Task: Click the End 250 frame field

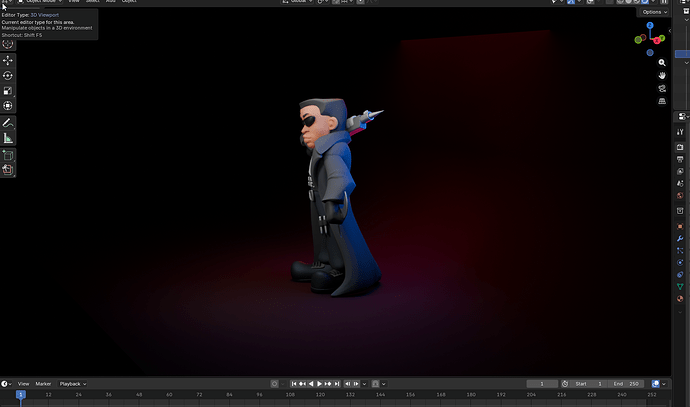Action: click(626, 384)
